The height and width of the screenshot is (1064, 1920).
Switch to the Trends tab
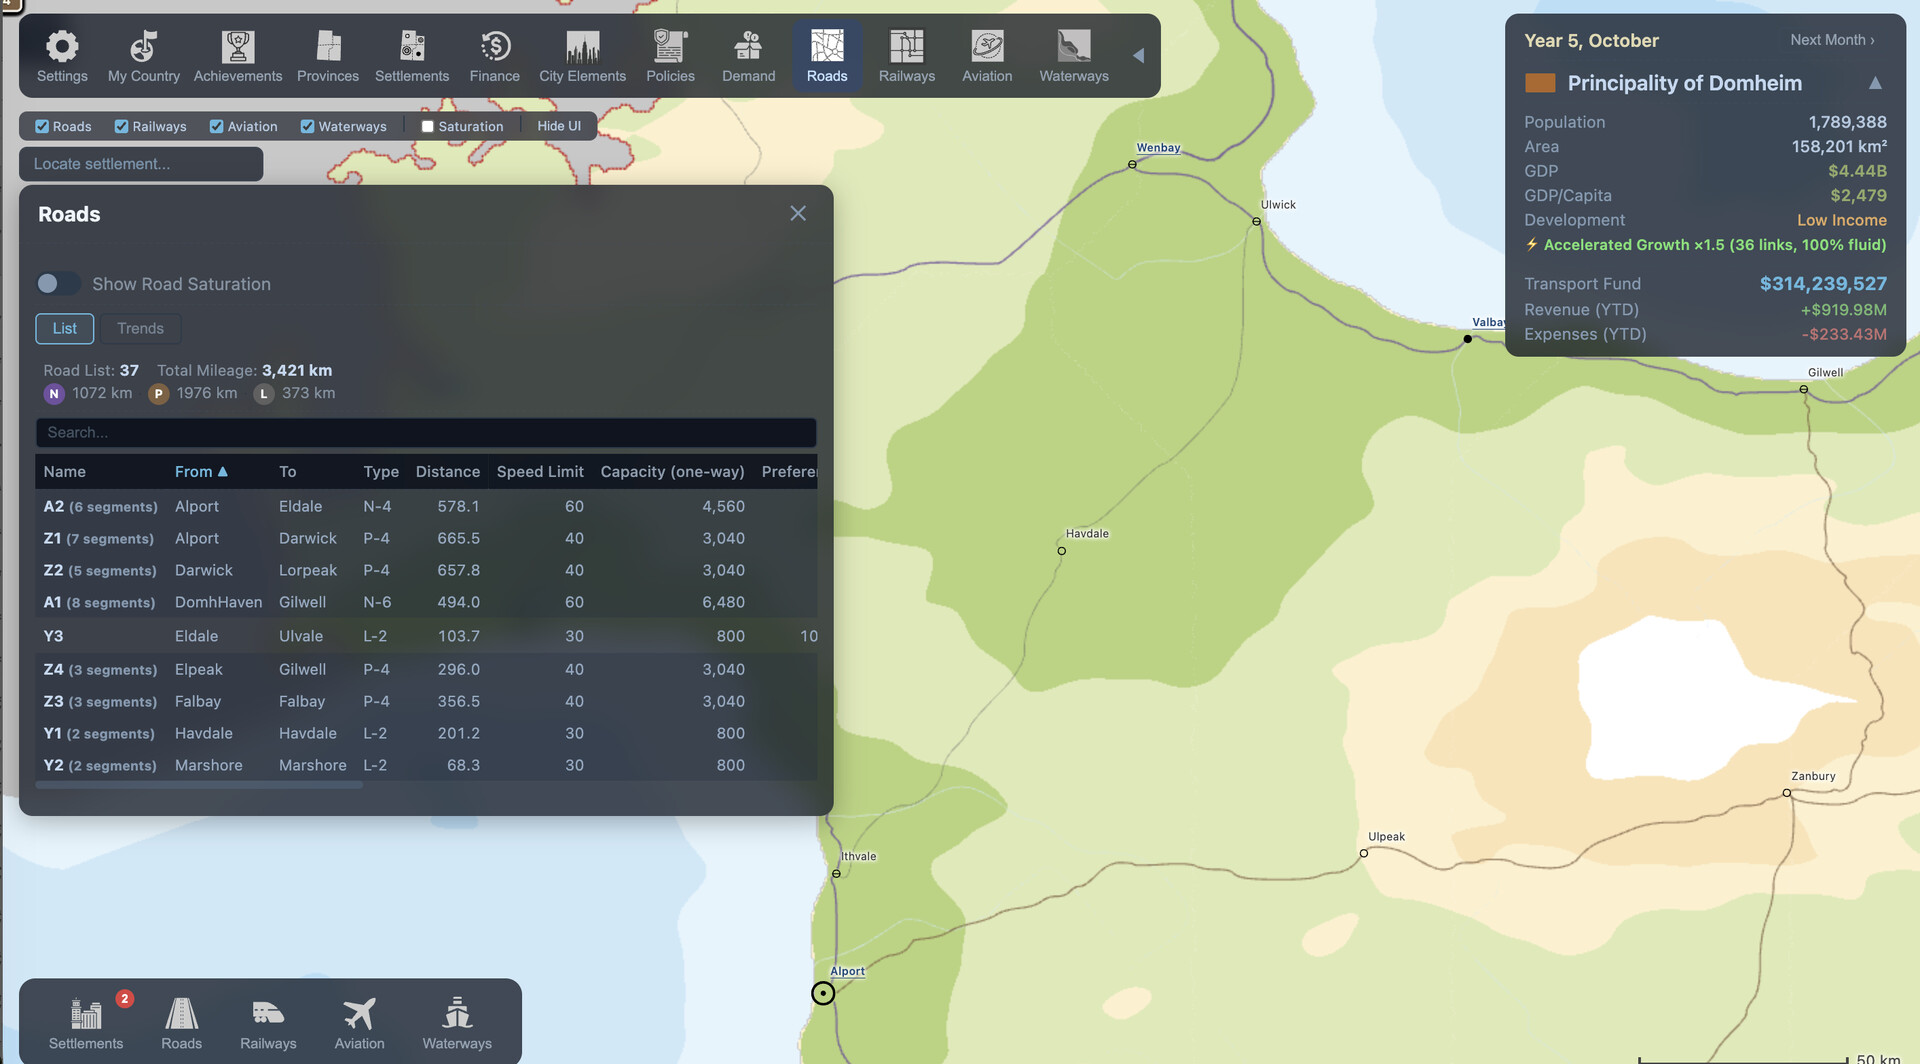[x=140, y=329]
